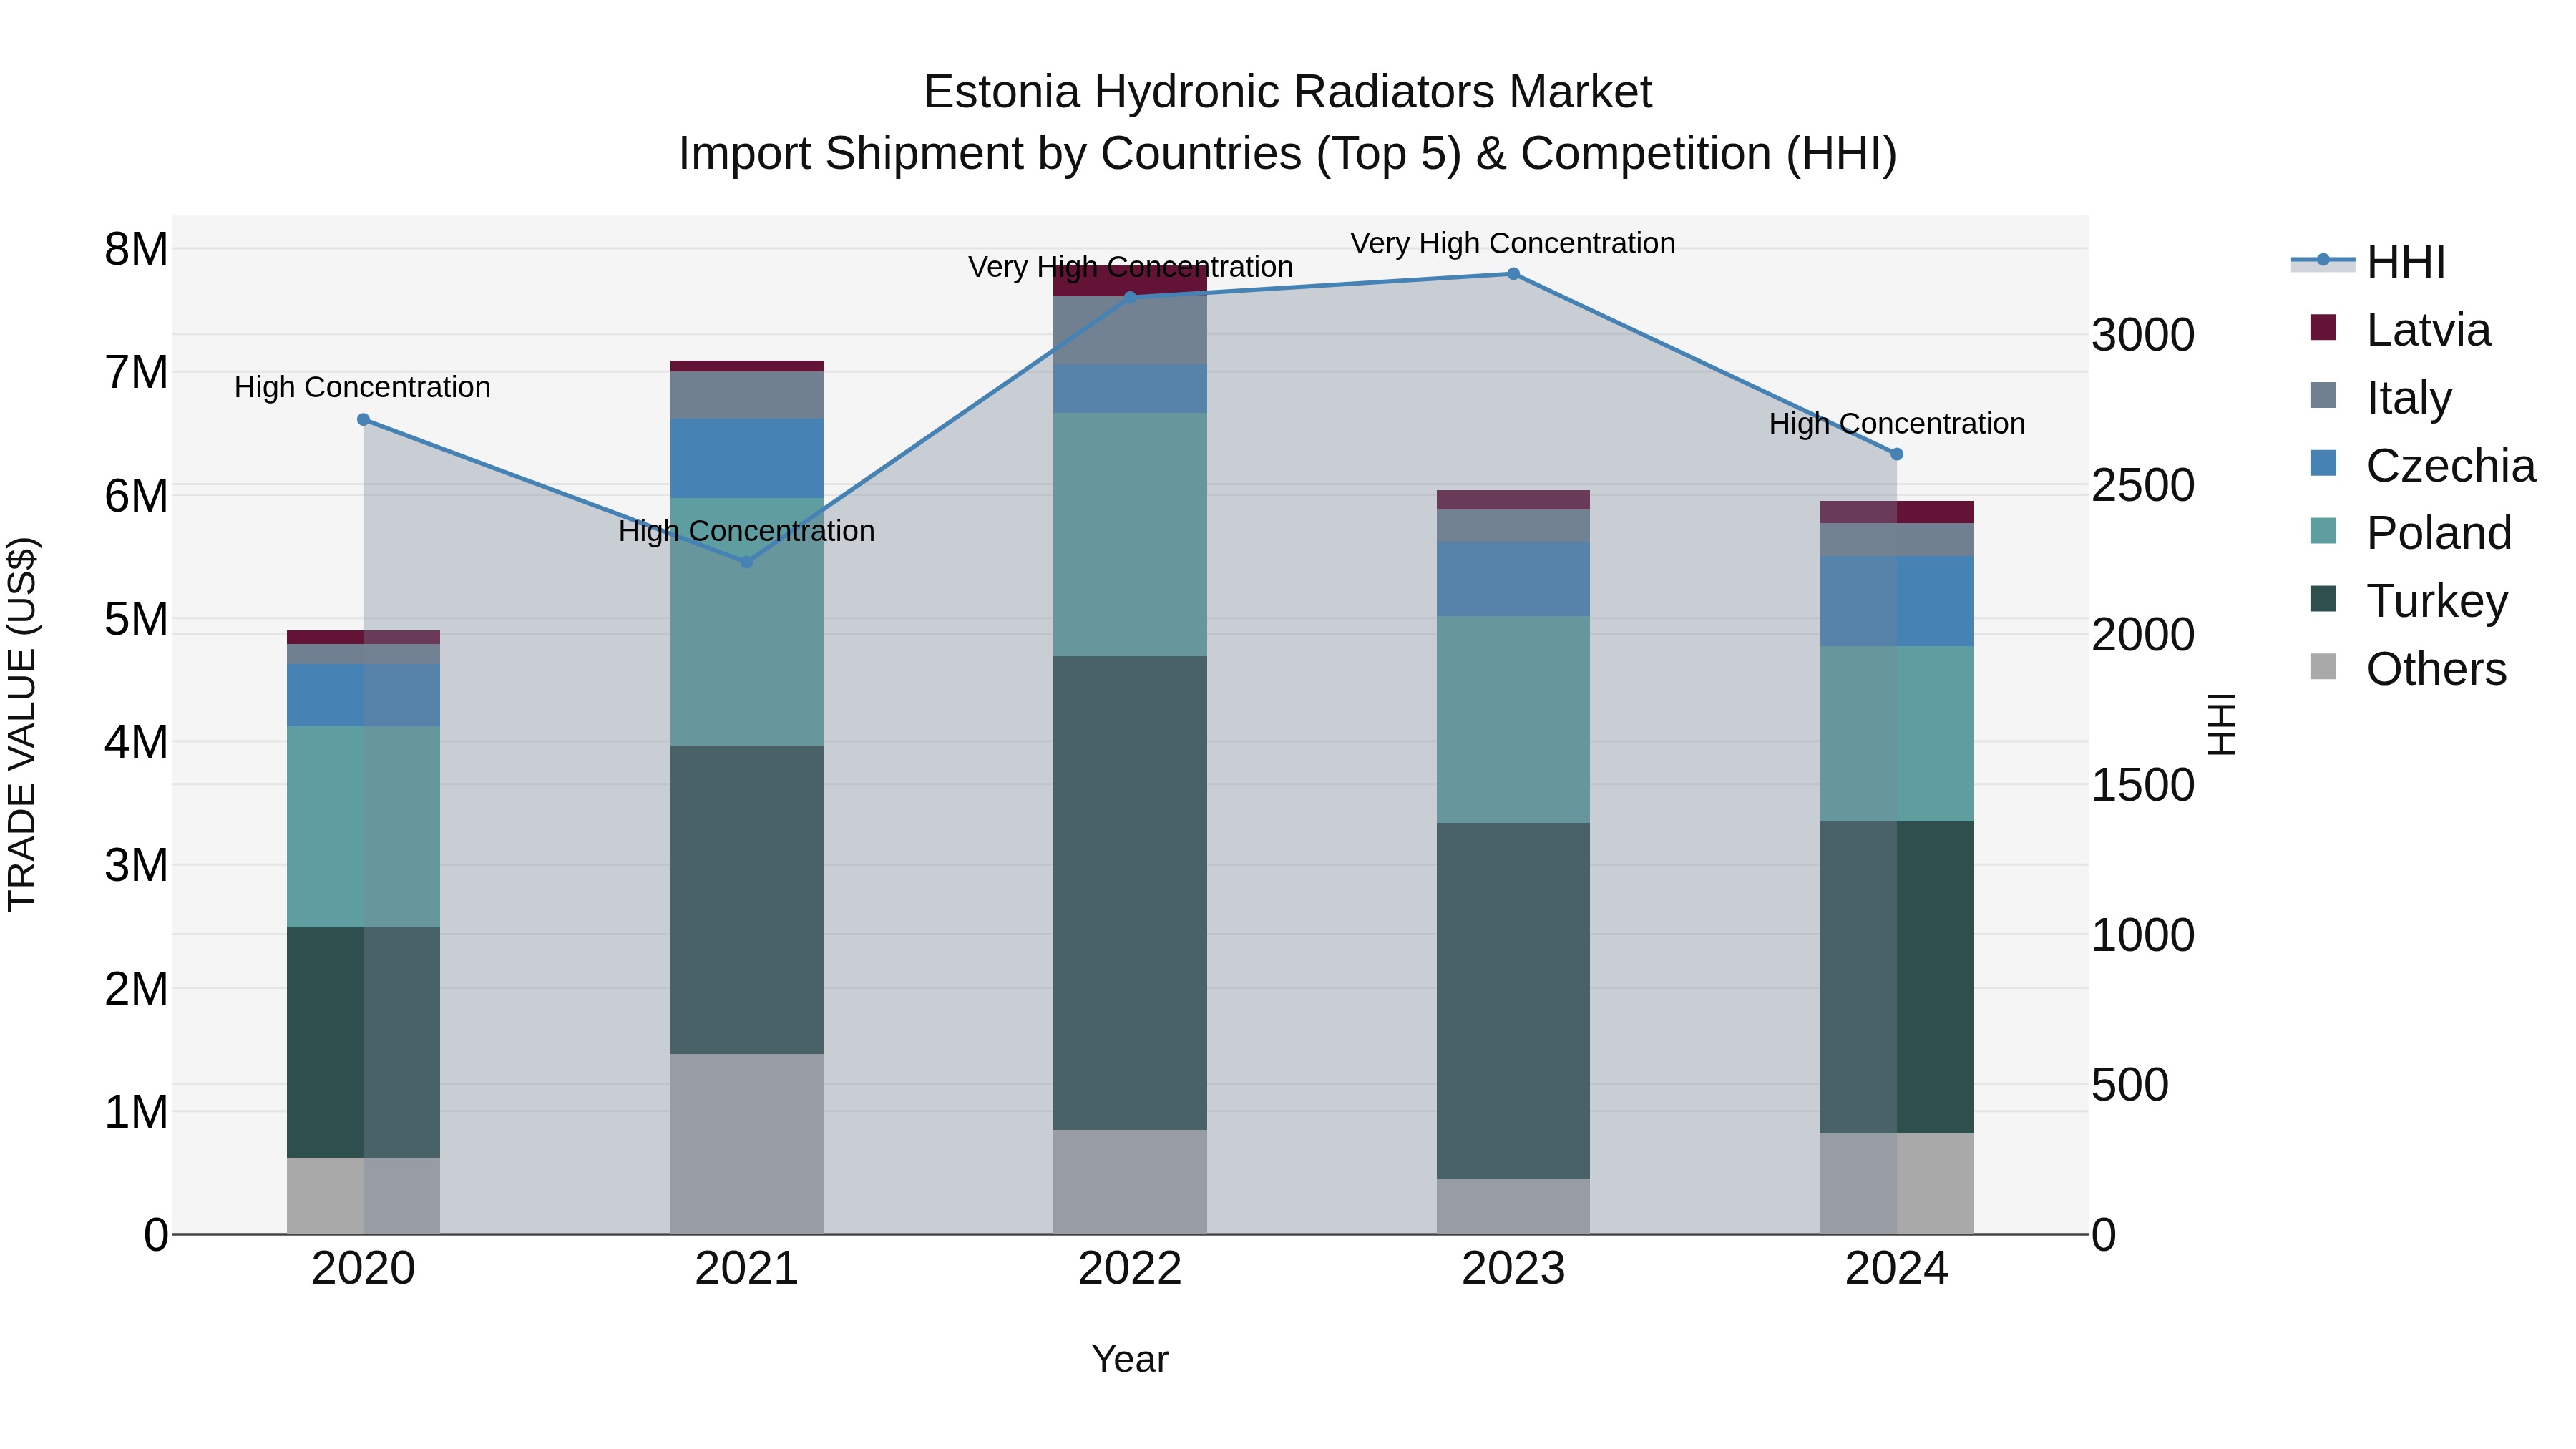
Task: Click the 2021 x-axis label
Action: tap(746, 1269)
